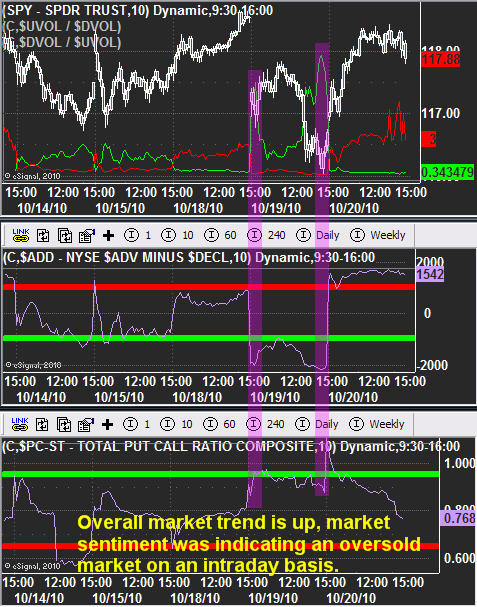The image size is (477, 607).
Task: Click the -2000 axis label on $ADD chart
Action: [x=432, y=365]
